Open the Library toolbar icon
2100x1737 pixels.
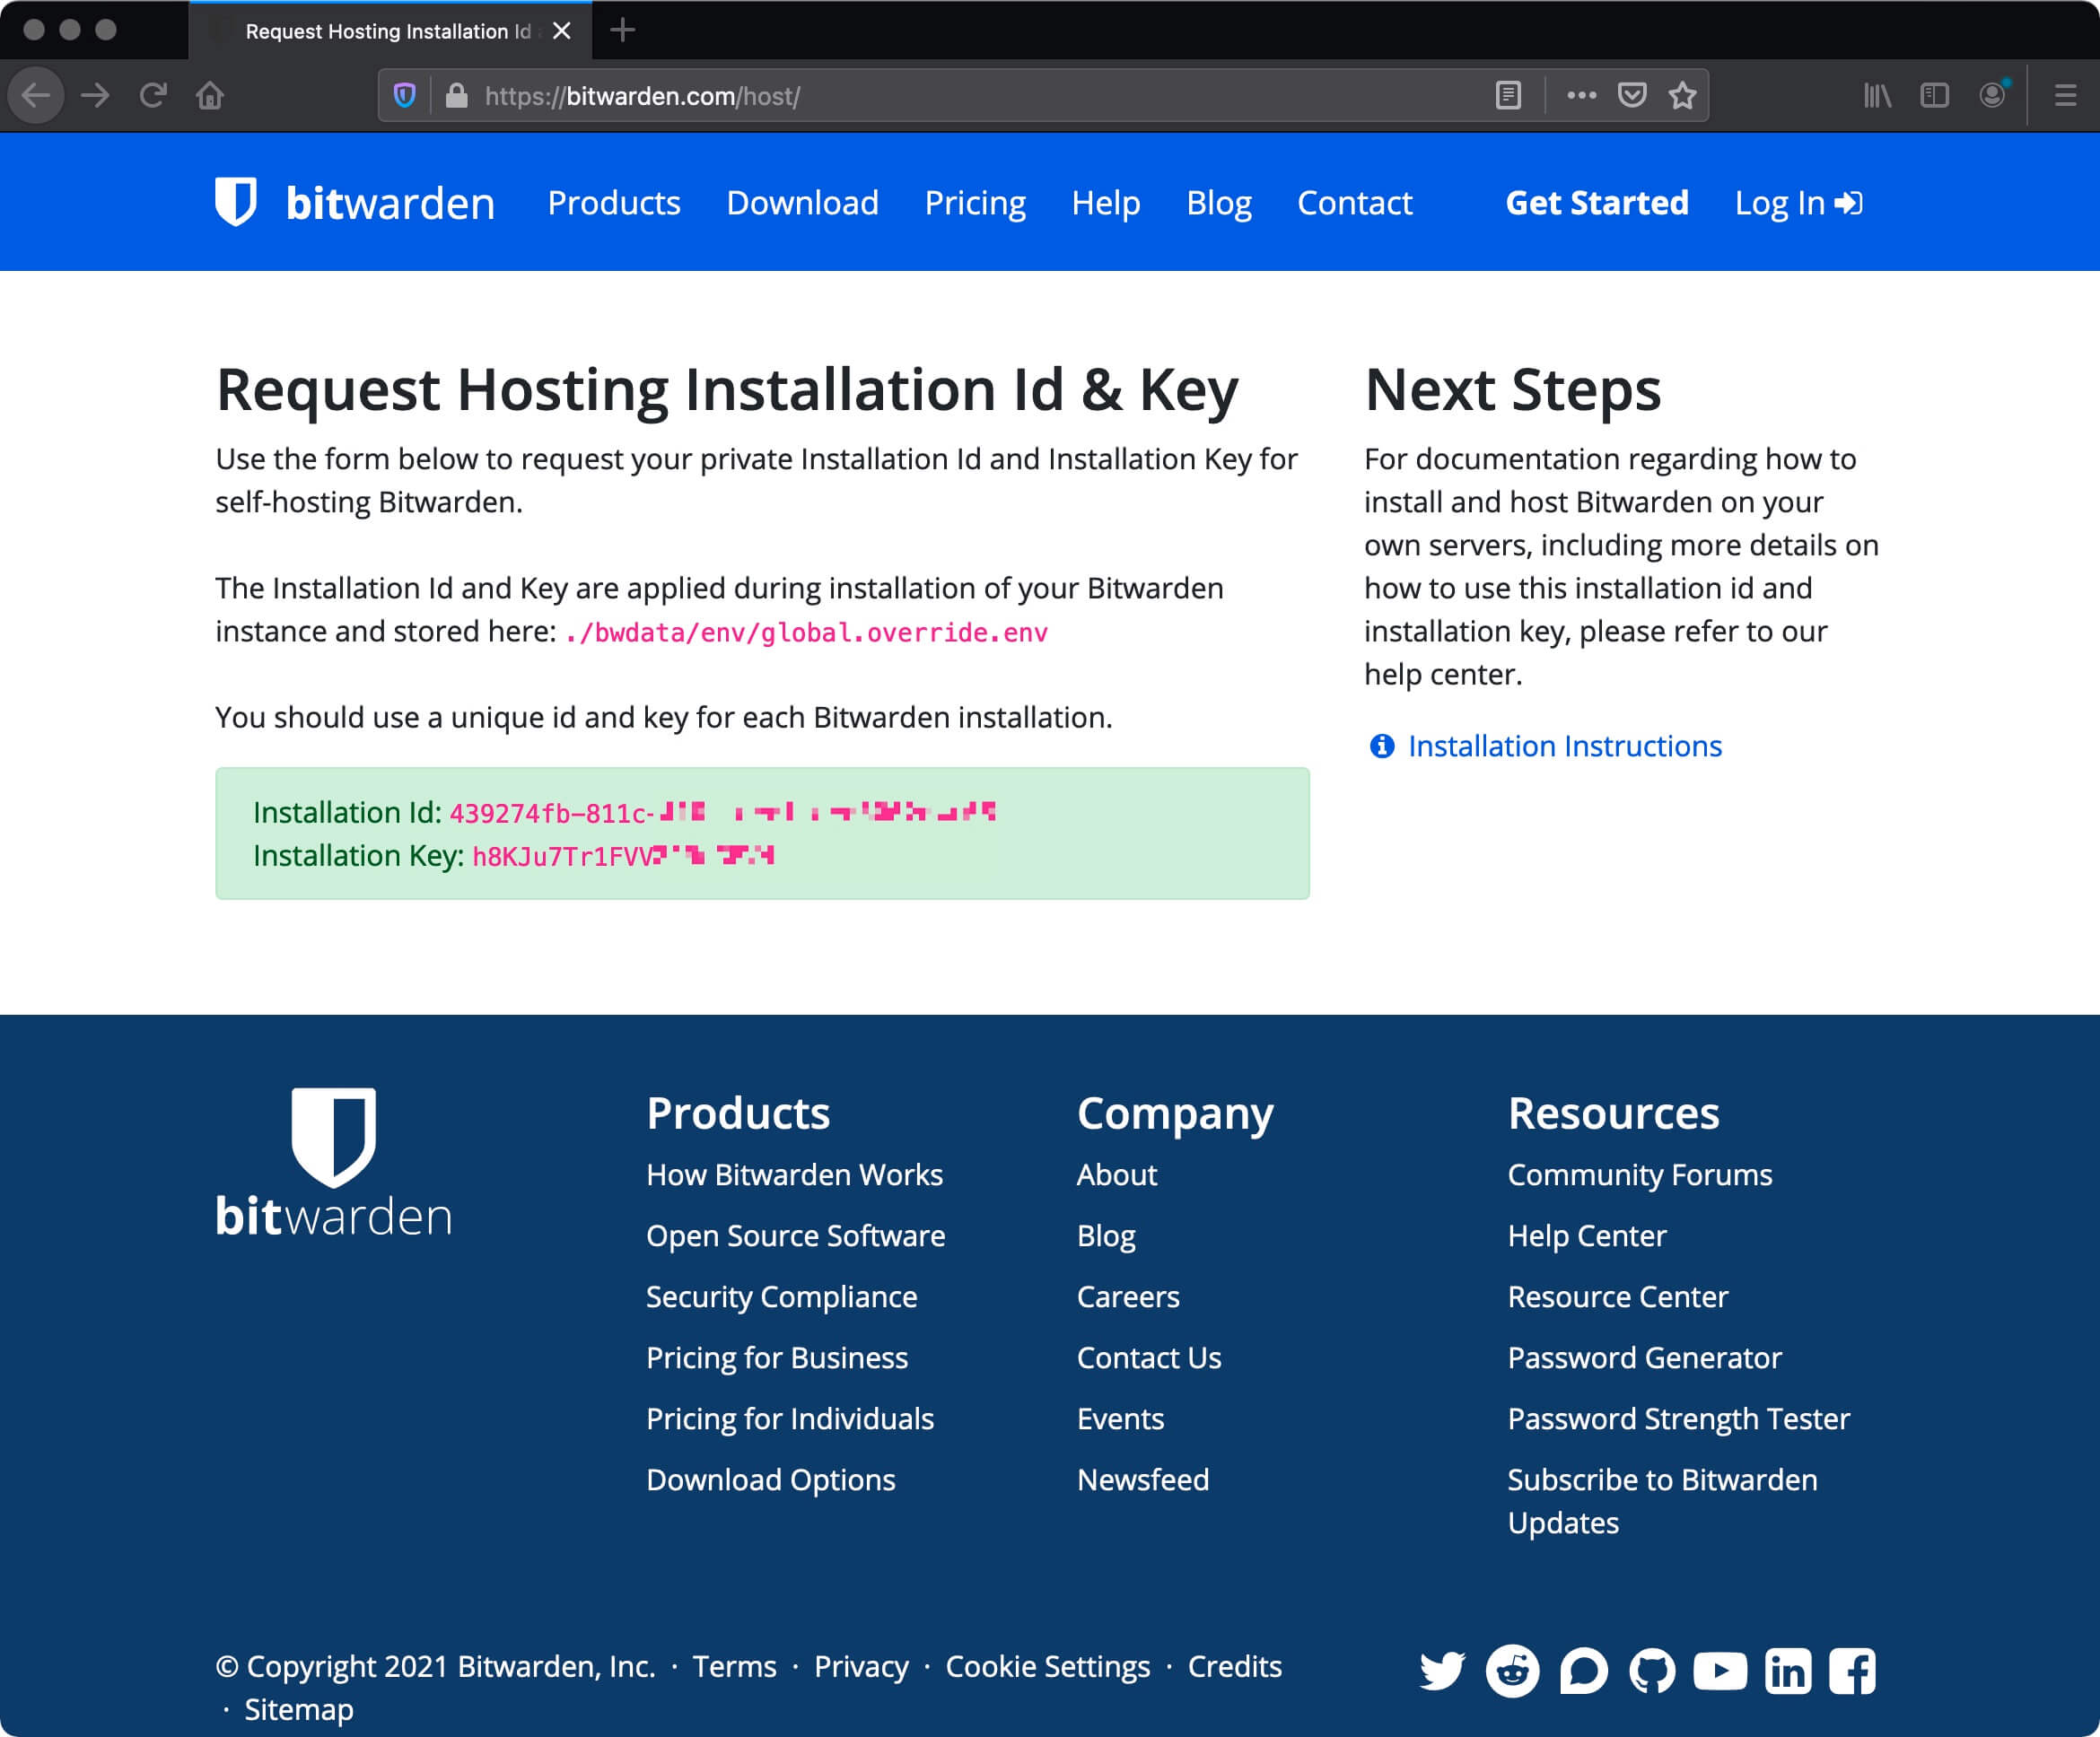click(1877, 96)
